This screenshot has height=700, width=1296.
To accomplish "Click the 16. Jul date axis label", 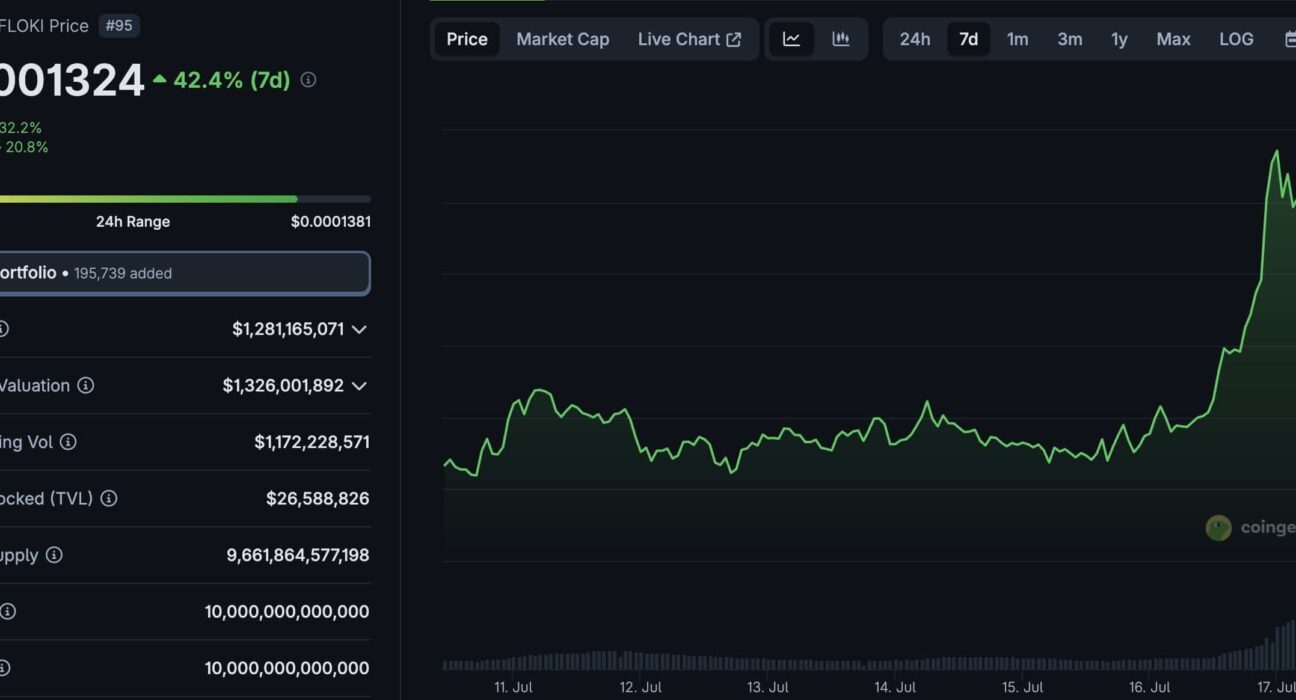I will [1149, 687].
